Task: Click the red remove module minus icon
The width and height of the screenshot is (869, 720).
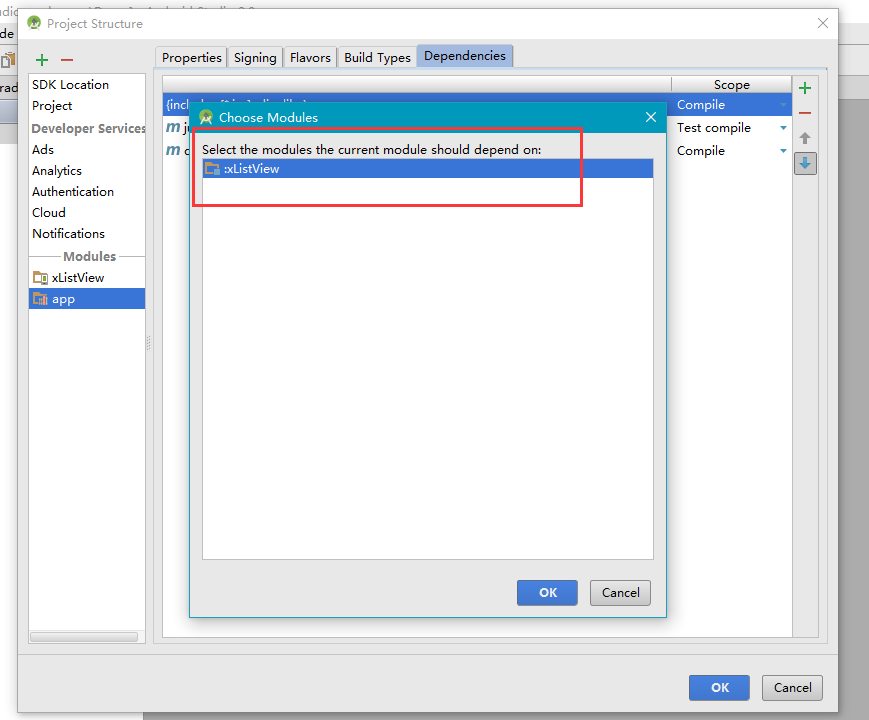Action: [x=67, y=60]
